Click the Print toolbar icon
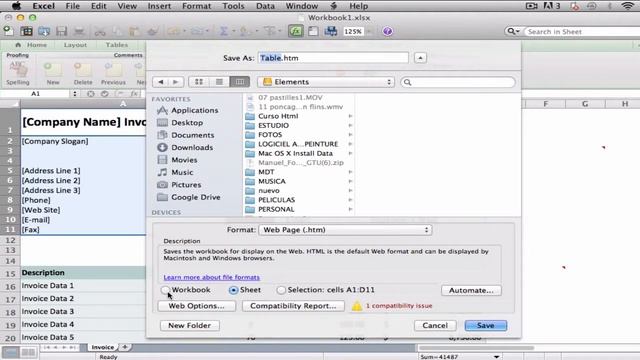This screenshot has height=360, width=640. pyautogui.click(x=79, y=31)
